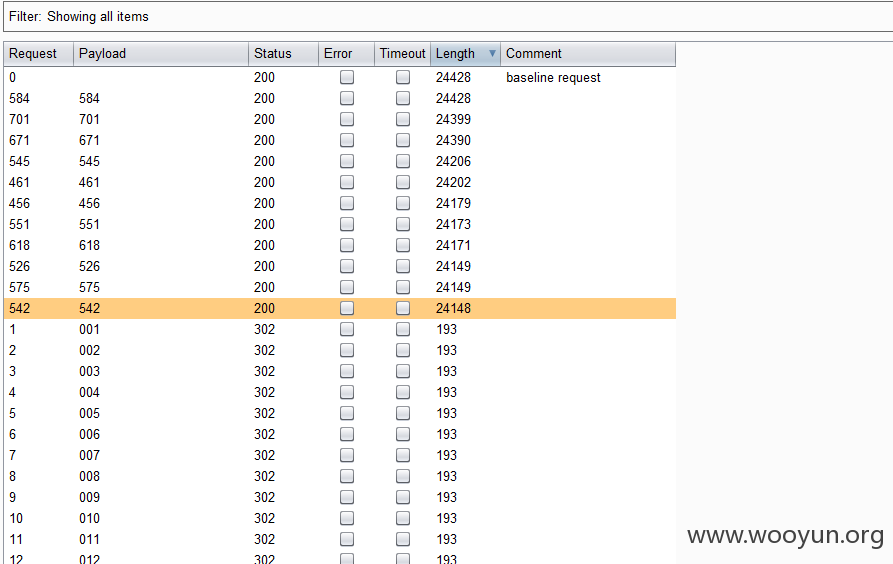
Task: Select length value 24173 in row 551
Action: (453, 224)
